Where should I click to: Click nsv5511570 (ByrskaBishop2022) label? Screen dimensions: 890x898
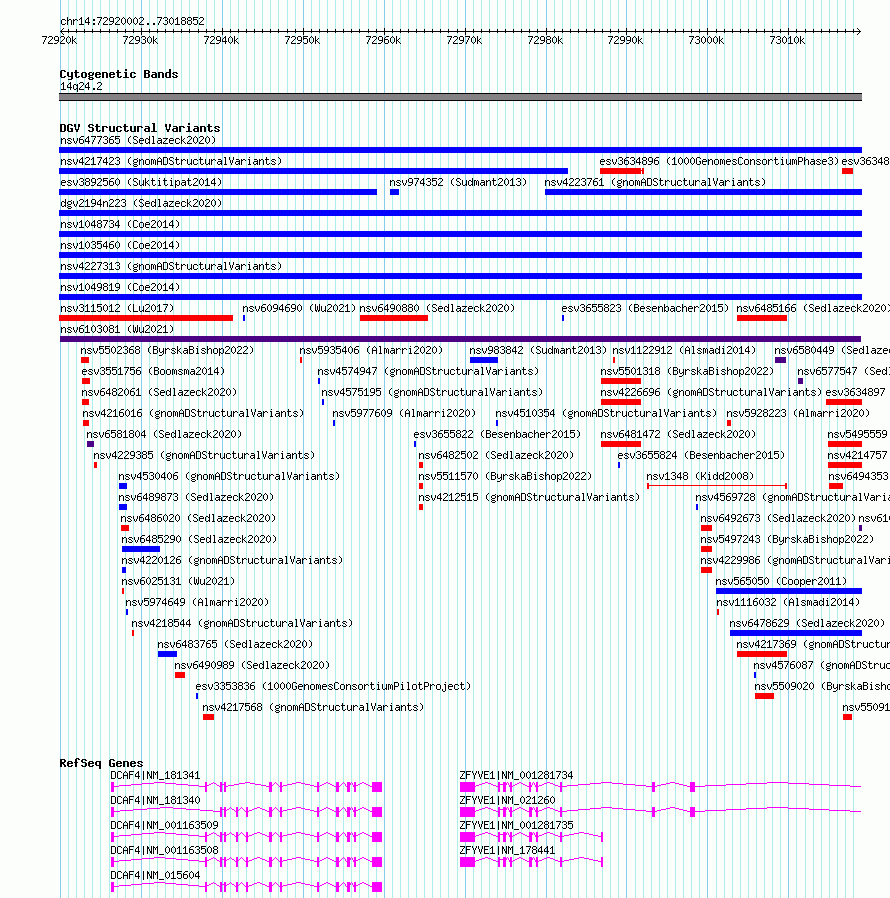[505, 476]
